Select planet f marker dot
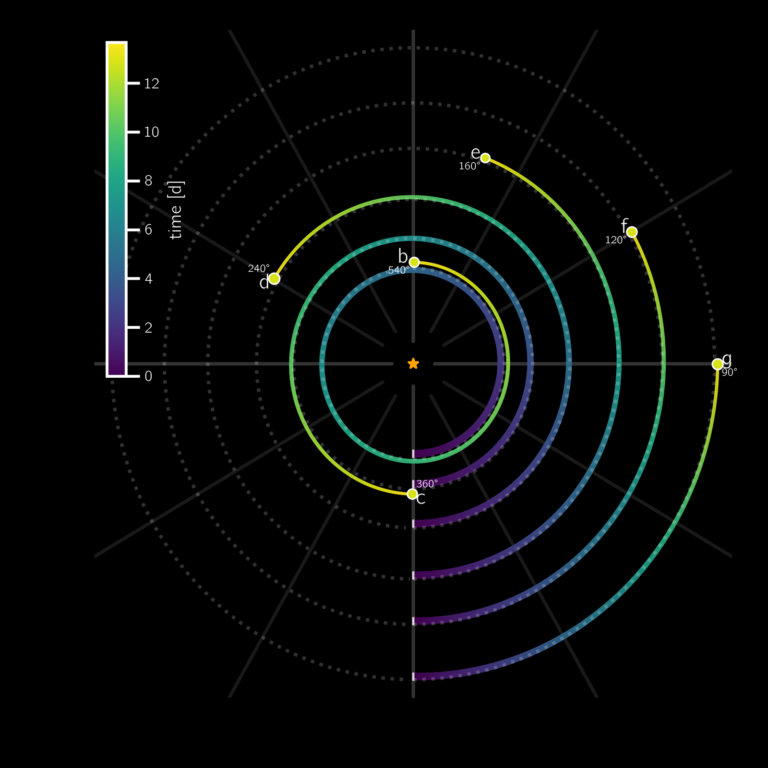 [632, 232]
